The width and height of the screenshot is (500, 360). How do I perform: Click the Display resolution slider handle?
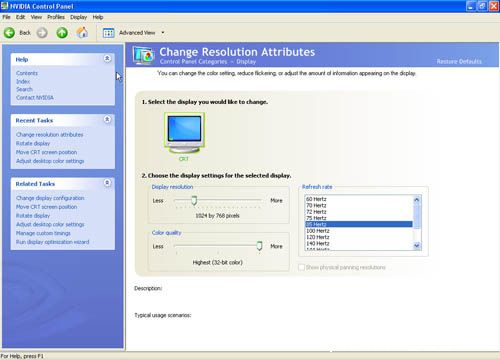(x=194, y=200)
